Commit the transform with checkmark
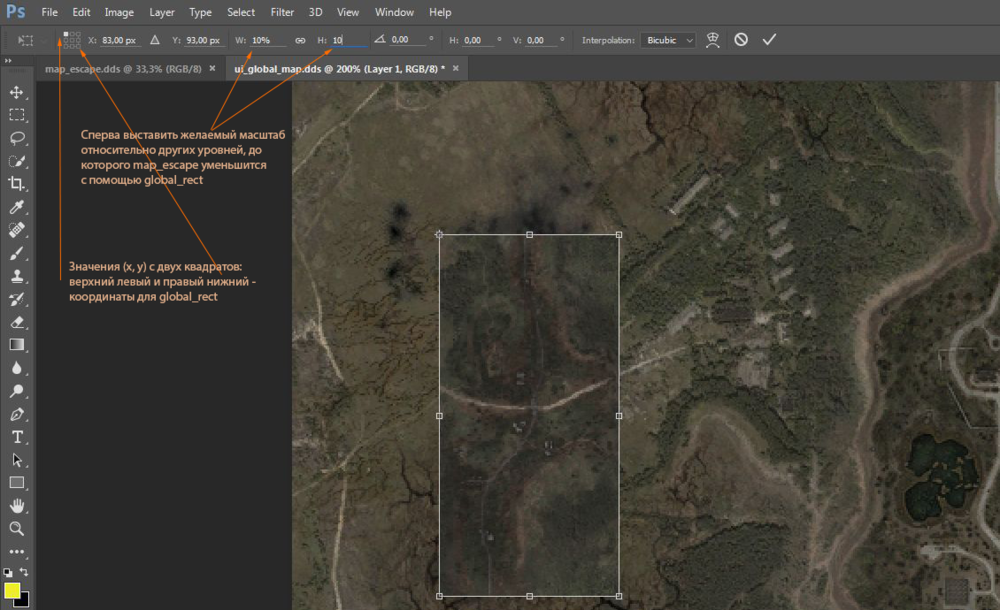 pos(768,40)
